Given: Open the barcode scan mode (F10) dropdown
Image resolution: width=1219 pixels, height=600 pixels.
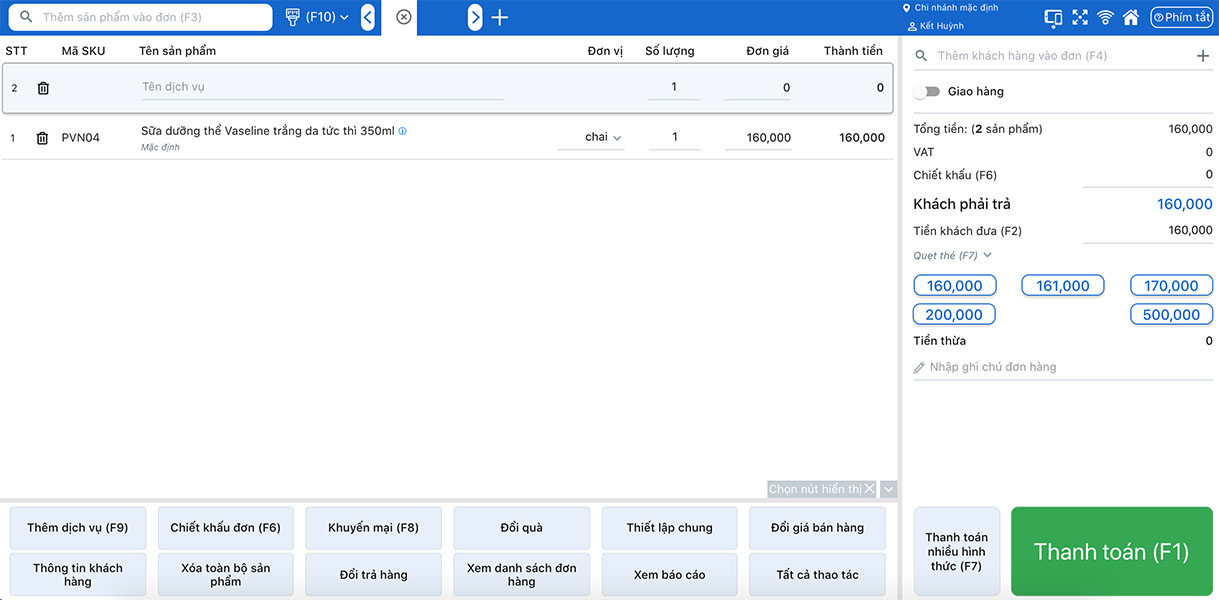Looking at the screenshot, I should 318,17.
